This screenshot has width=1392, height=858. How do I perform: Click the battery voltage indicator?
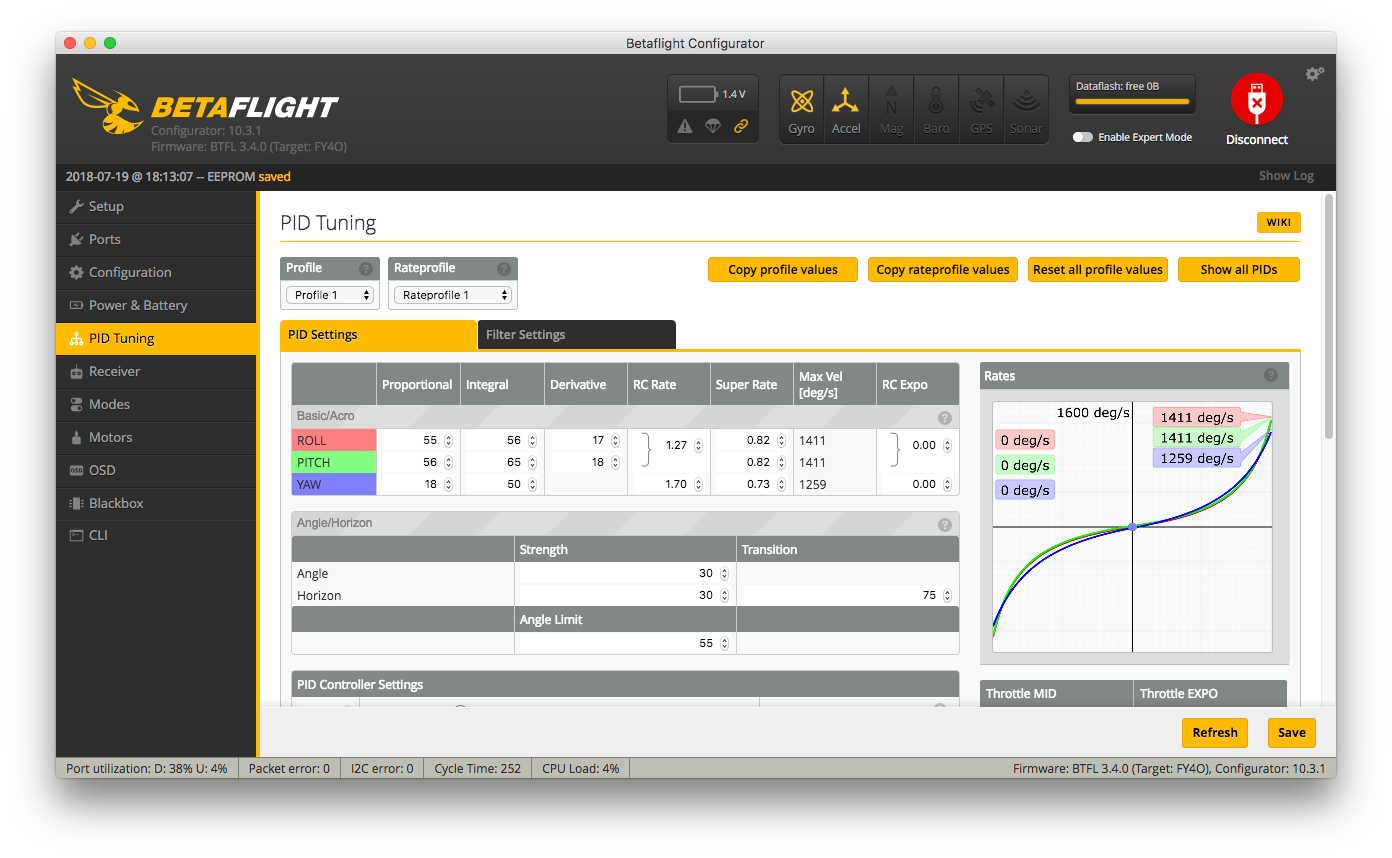[x=712, y=94]
